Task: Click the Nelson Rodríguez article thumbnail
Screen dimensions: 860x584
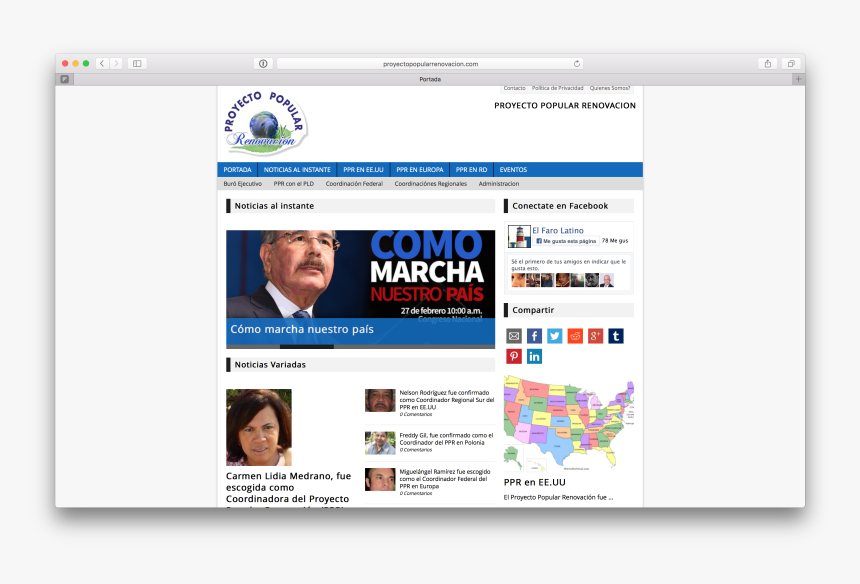Action: pyautogui.click(x=380, y=400)
